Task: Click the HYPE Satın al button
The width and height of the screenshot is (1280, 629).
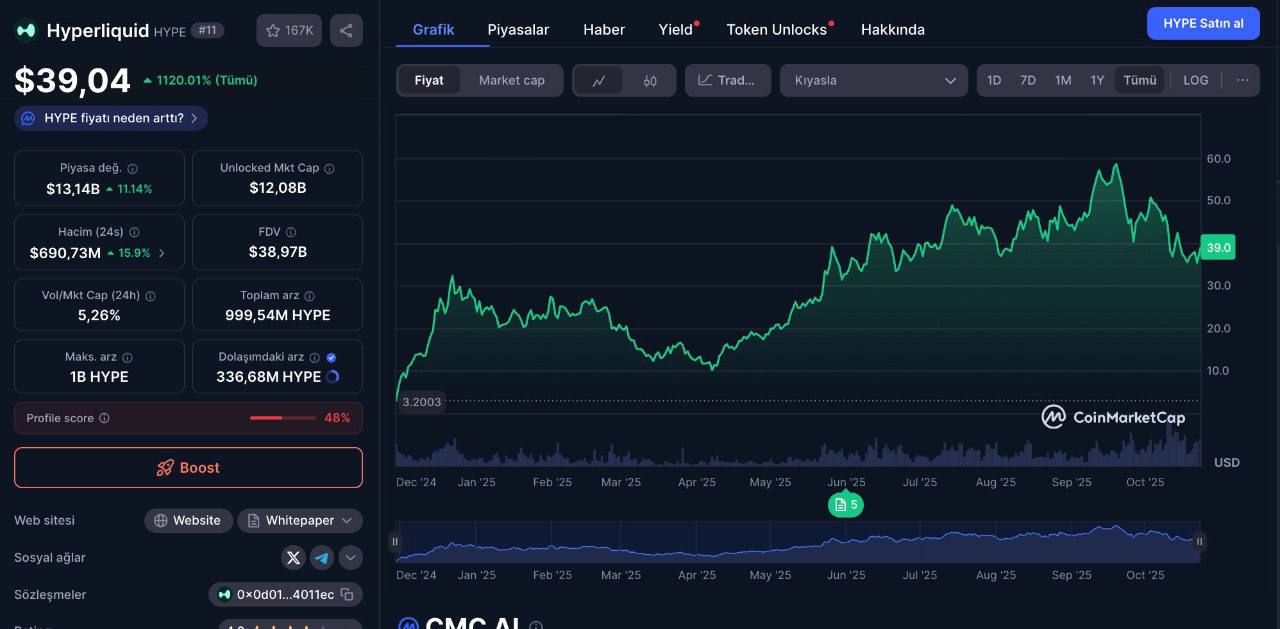Action: [x=1203, y=23]
